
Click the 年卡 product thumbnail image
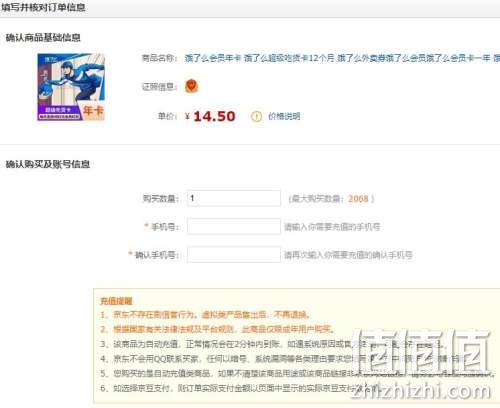(x=71, y=87)
